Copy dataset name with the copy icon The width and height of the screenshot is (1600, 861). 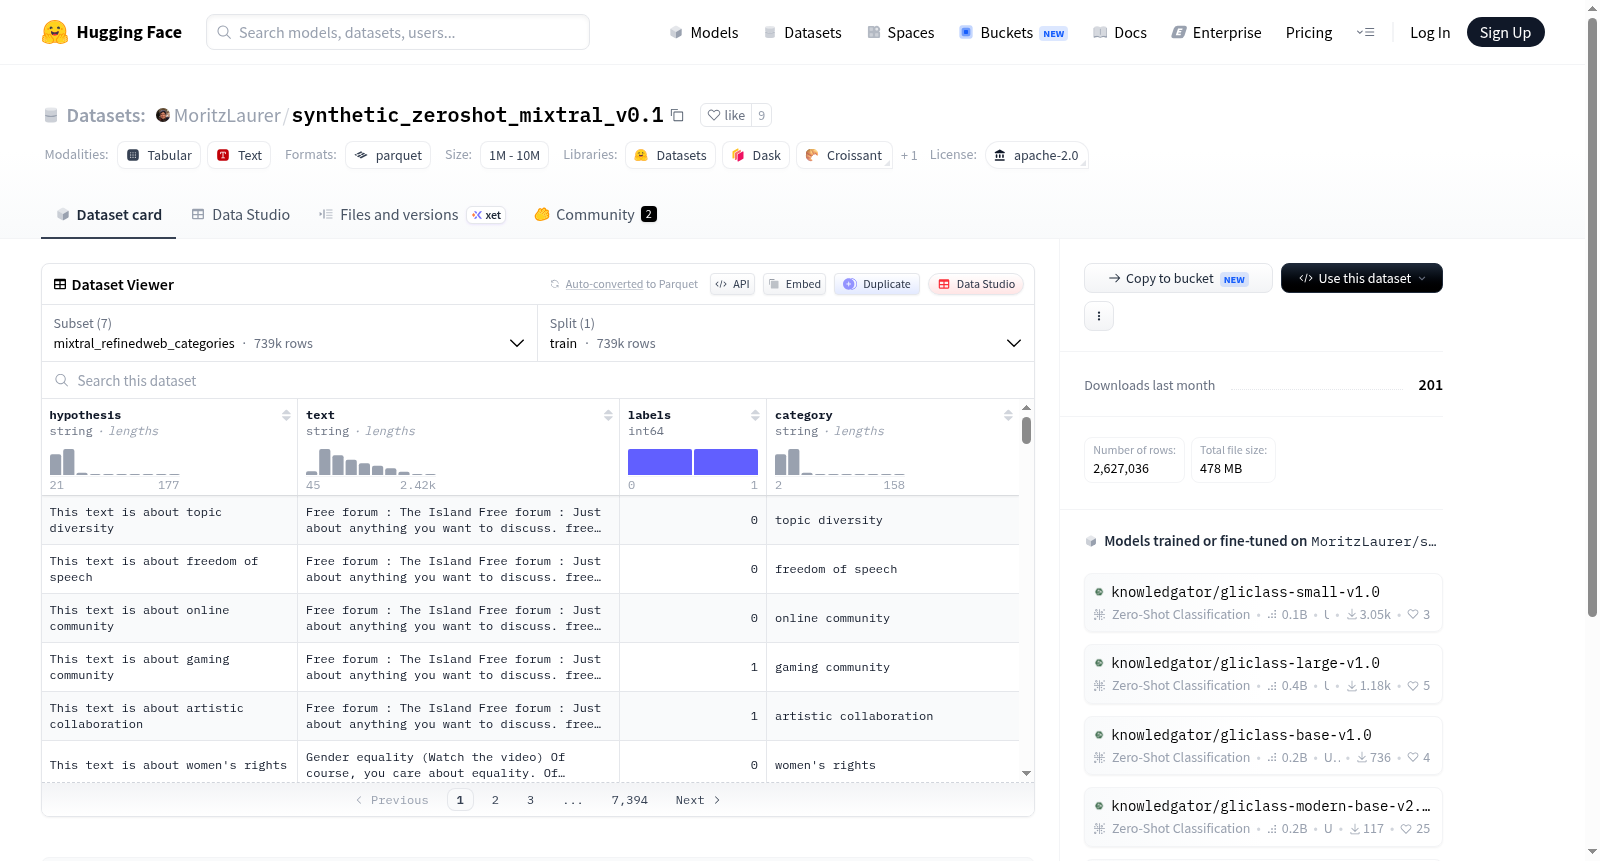click(x=677, y=115)
